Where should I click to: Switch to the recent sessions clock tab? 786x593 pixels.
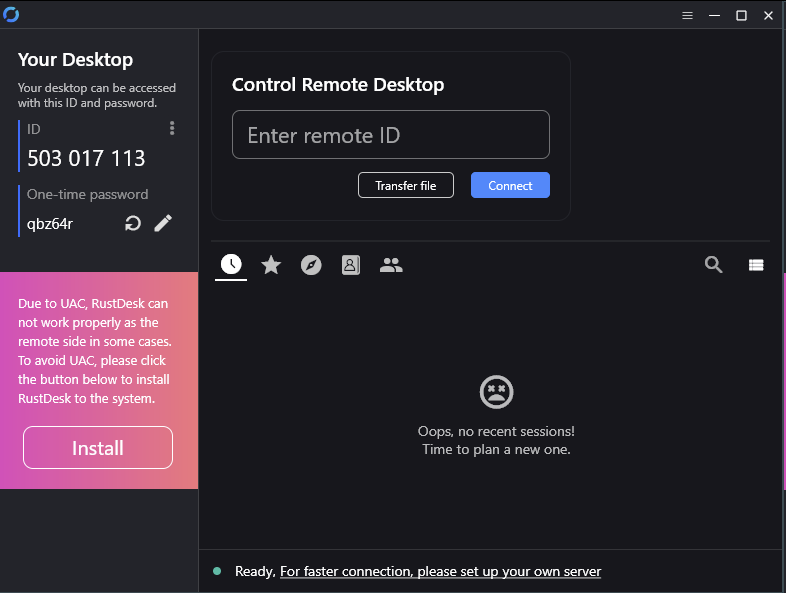[231, 265]
